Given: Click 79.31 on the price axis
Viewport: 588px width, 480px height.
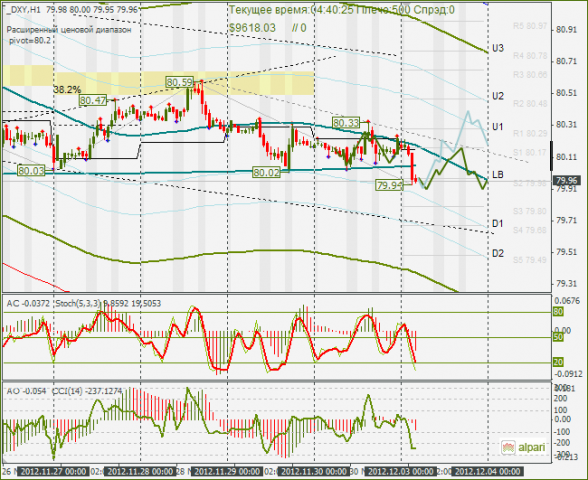Looking at the screenshot, I should pos(567,284).
